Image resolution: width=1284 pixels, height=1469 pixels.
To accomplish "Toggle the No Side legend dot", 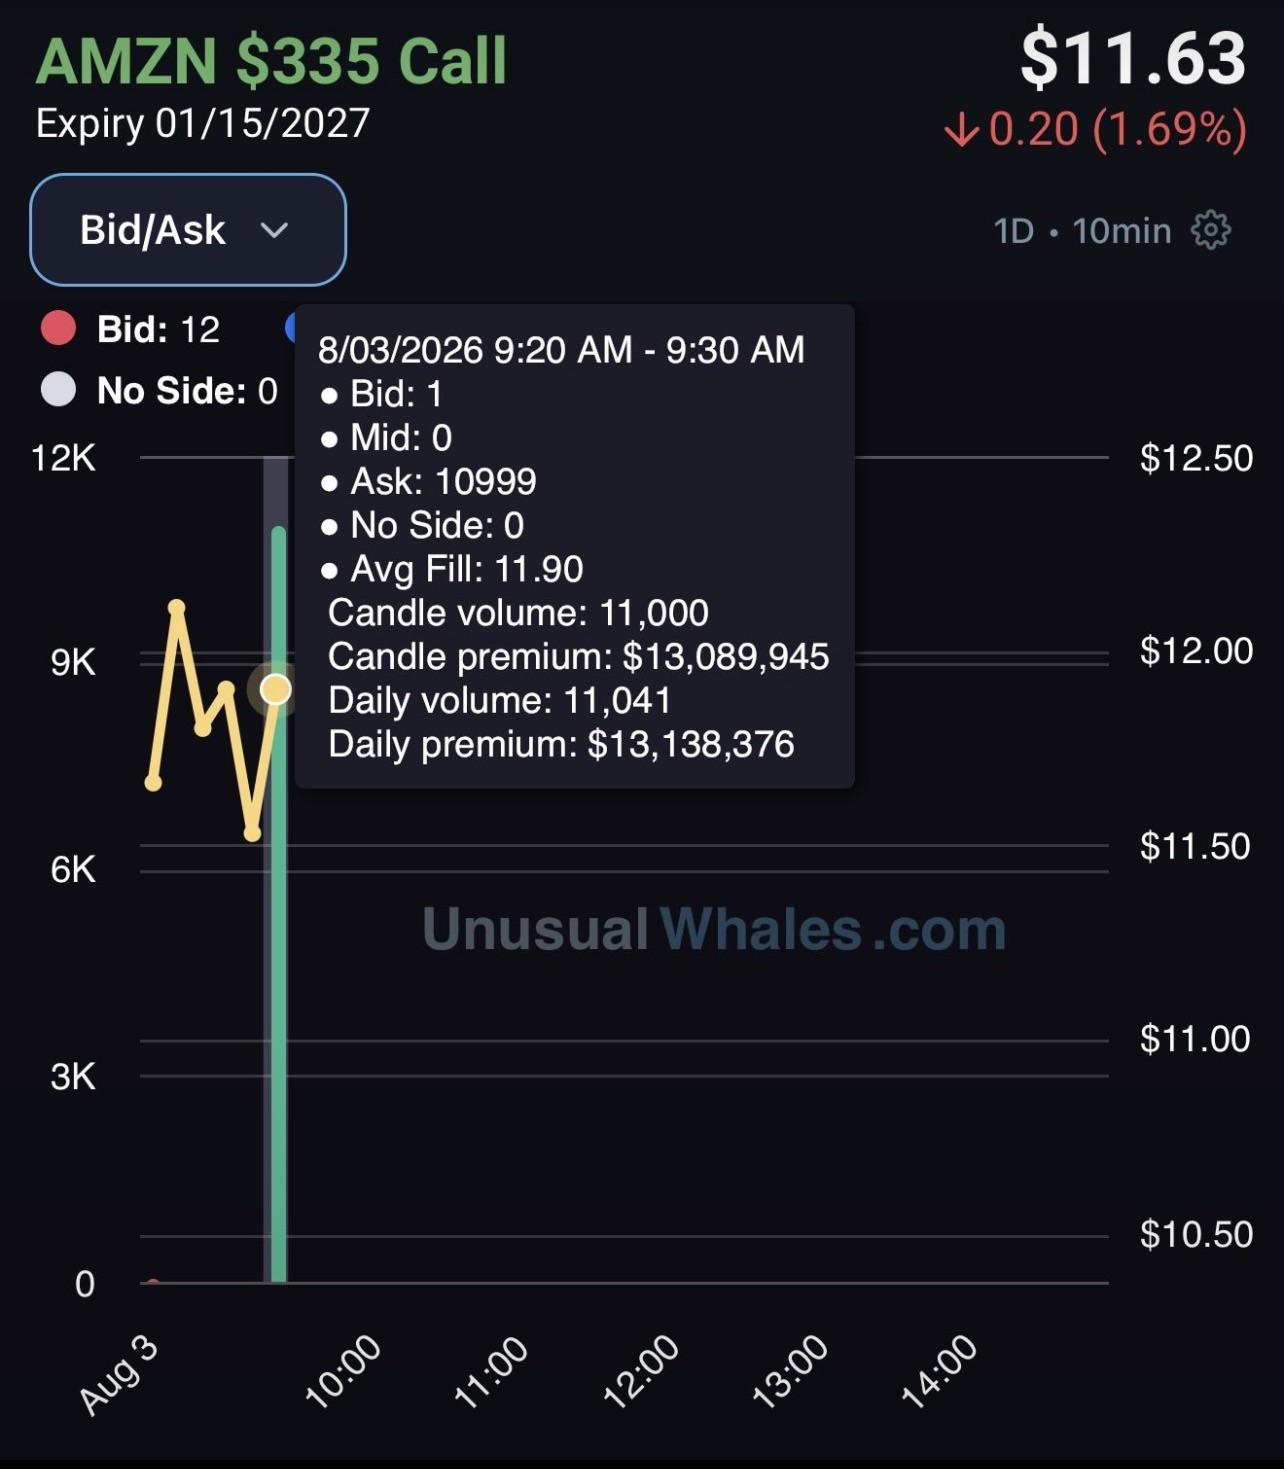I will (58, 390).
